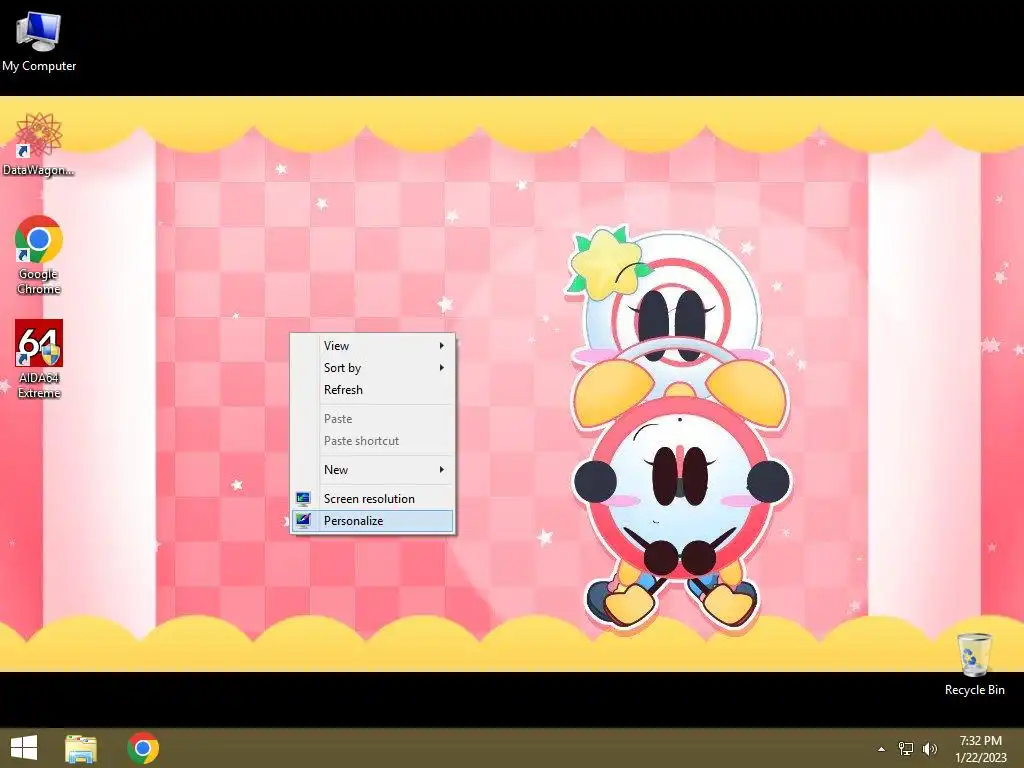Open the My Computer desktop icon
The height and width of the screenshot is (768, 1024).
(x=39, y=41)
